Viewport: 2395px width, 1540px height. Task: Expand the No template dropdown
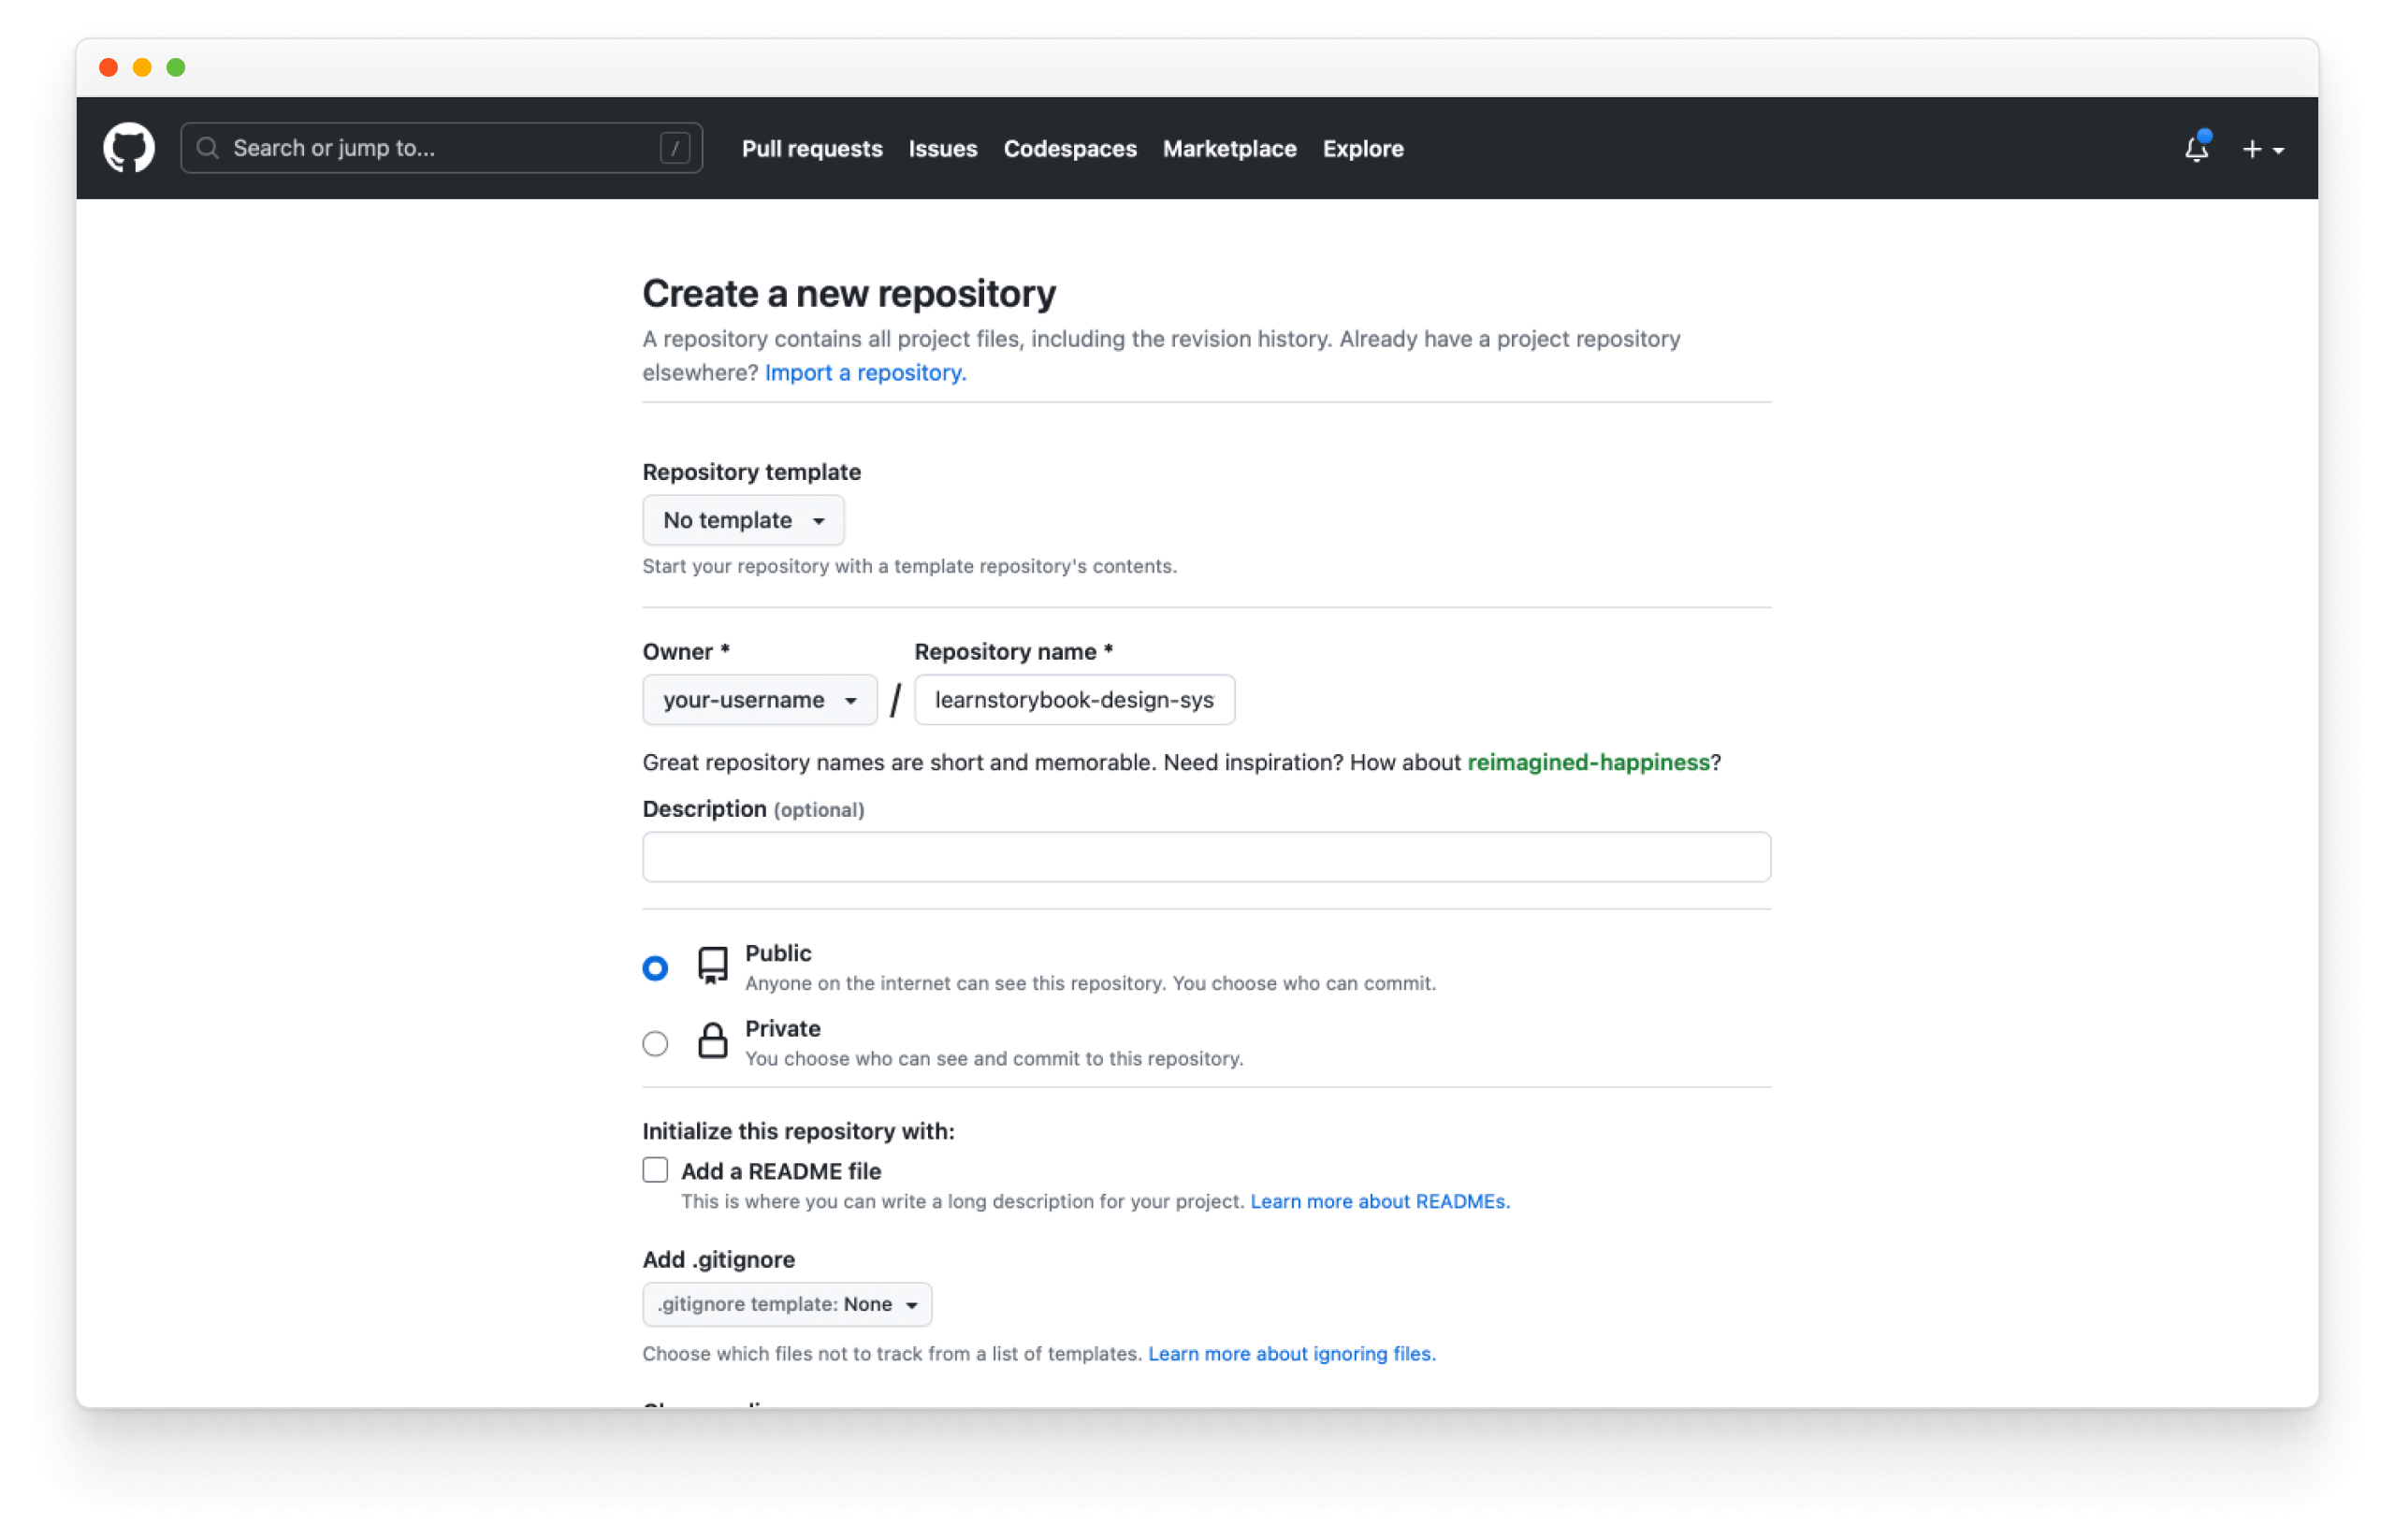(742, 518)
